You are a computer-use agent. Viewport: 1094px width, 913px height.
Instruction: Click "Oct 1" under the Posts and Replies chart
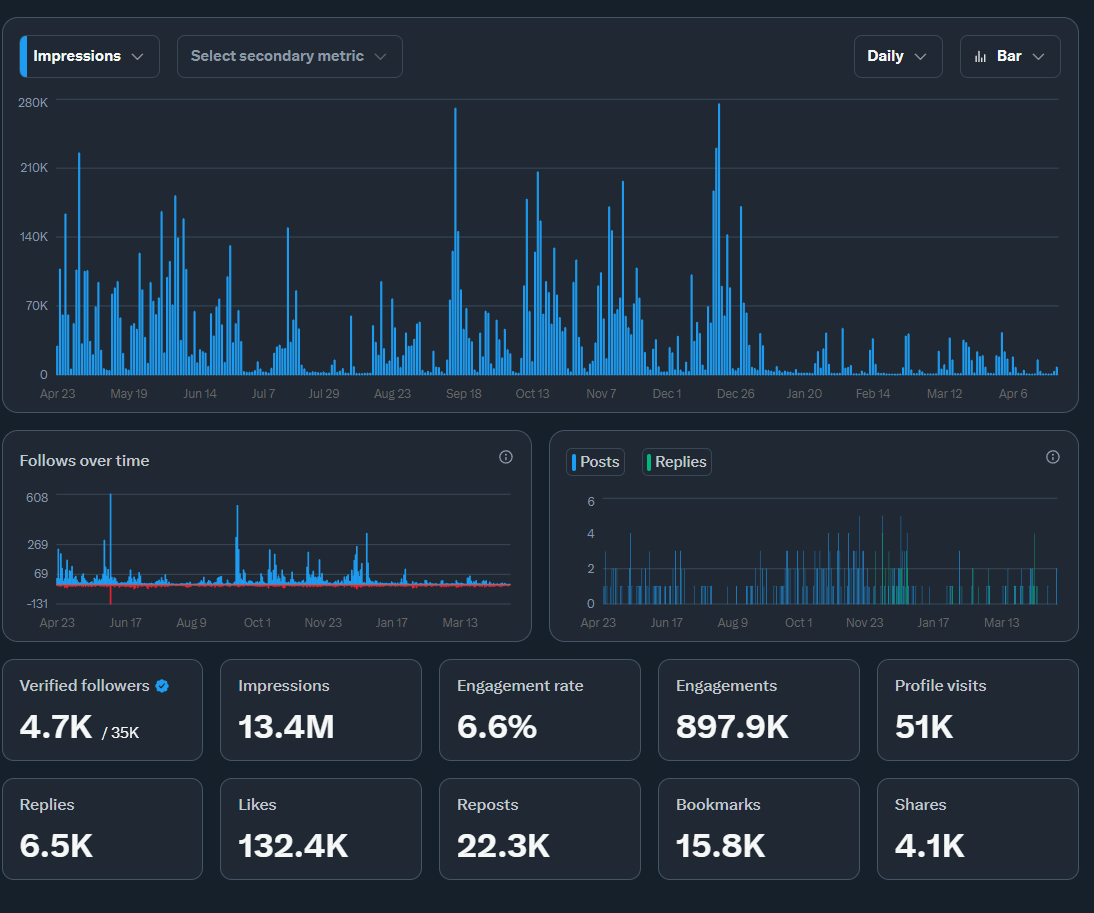pos(799,622)
